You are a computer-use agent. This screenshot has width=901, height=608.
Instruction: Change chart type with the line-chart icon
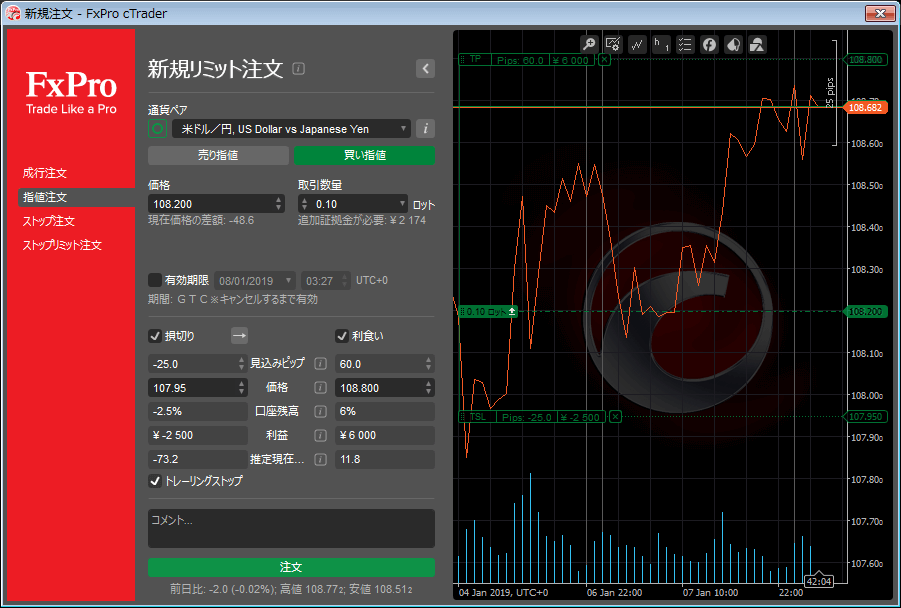637,44
